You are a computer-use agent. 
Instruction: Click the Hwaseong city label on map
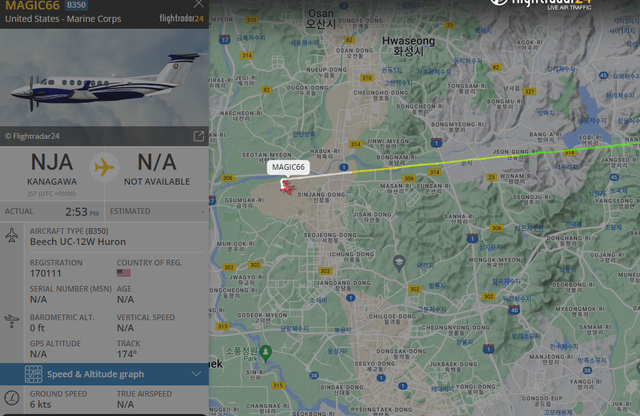[x=409, y=46]
